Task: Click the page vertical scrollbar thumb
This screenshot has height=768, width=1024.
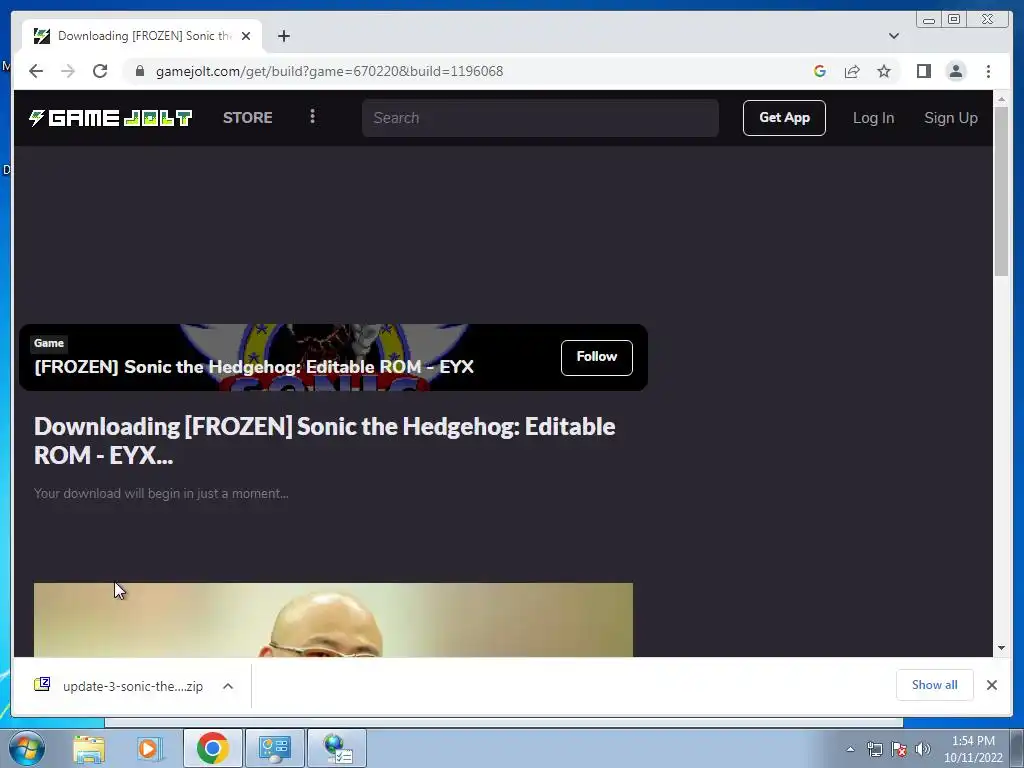Action: tap(1000, 192)
